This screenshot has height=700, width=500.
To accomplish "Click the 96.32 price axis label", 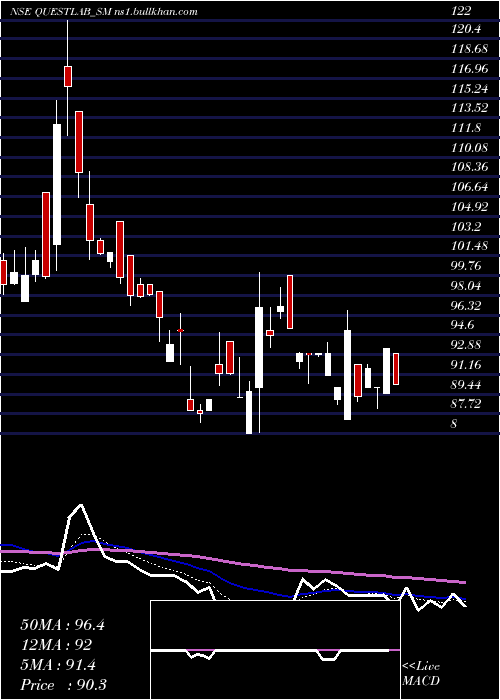I will pos(467,306).
